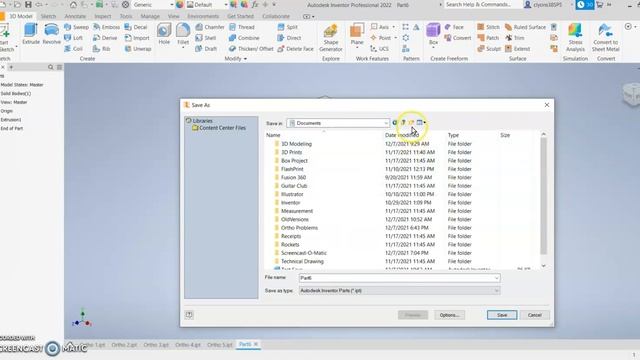Open the Manage ribbon tab
This screenshot has height=360, width=640.
pos(150,16)
